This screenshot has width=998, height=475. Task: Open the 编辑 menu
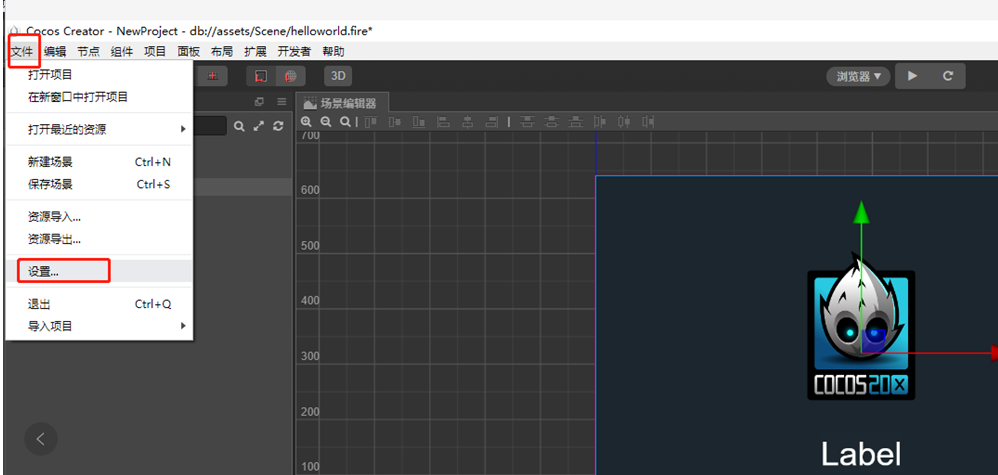pos(55,52)
